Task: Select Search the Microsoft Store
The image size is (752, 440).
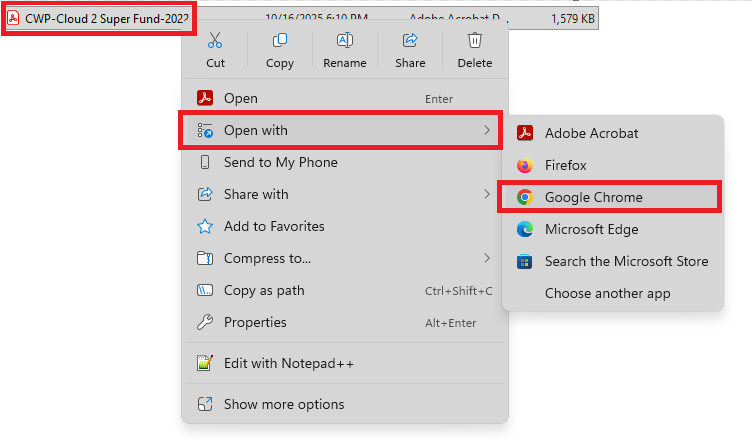Action: tap(625, 261)
